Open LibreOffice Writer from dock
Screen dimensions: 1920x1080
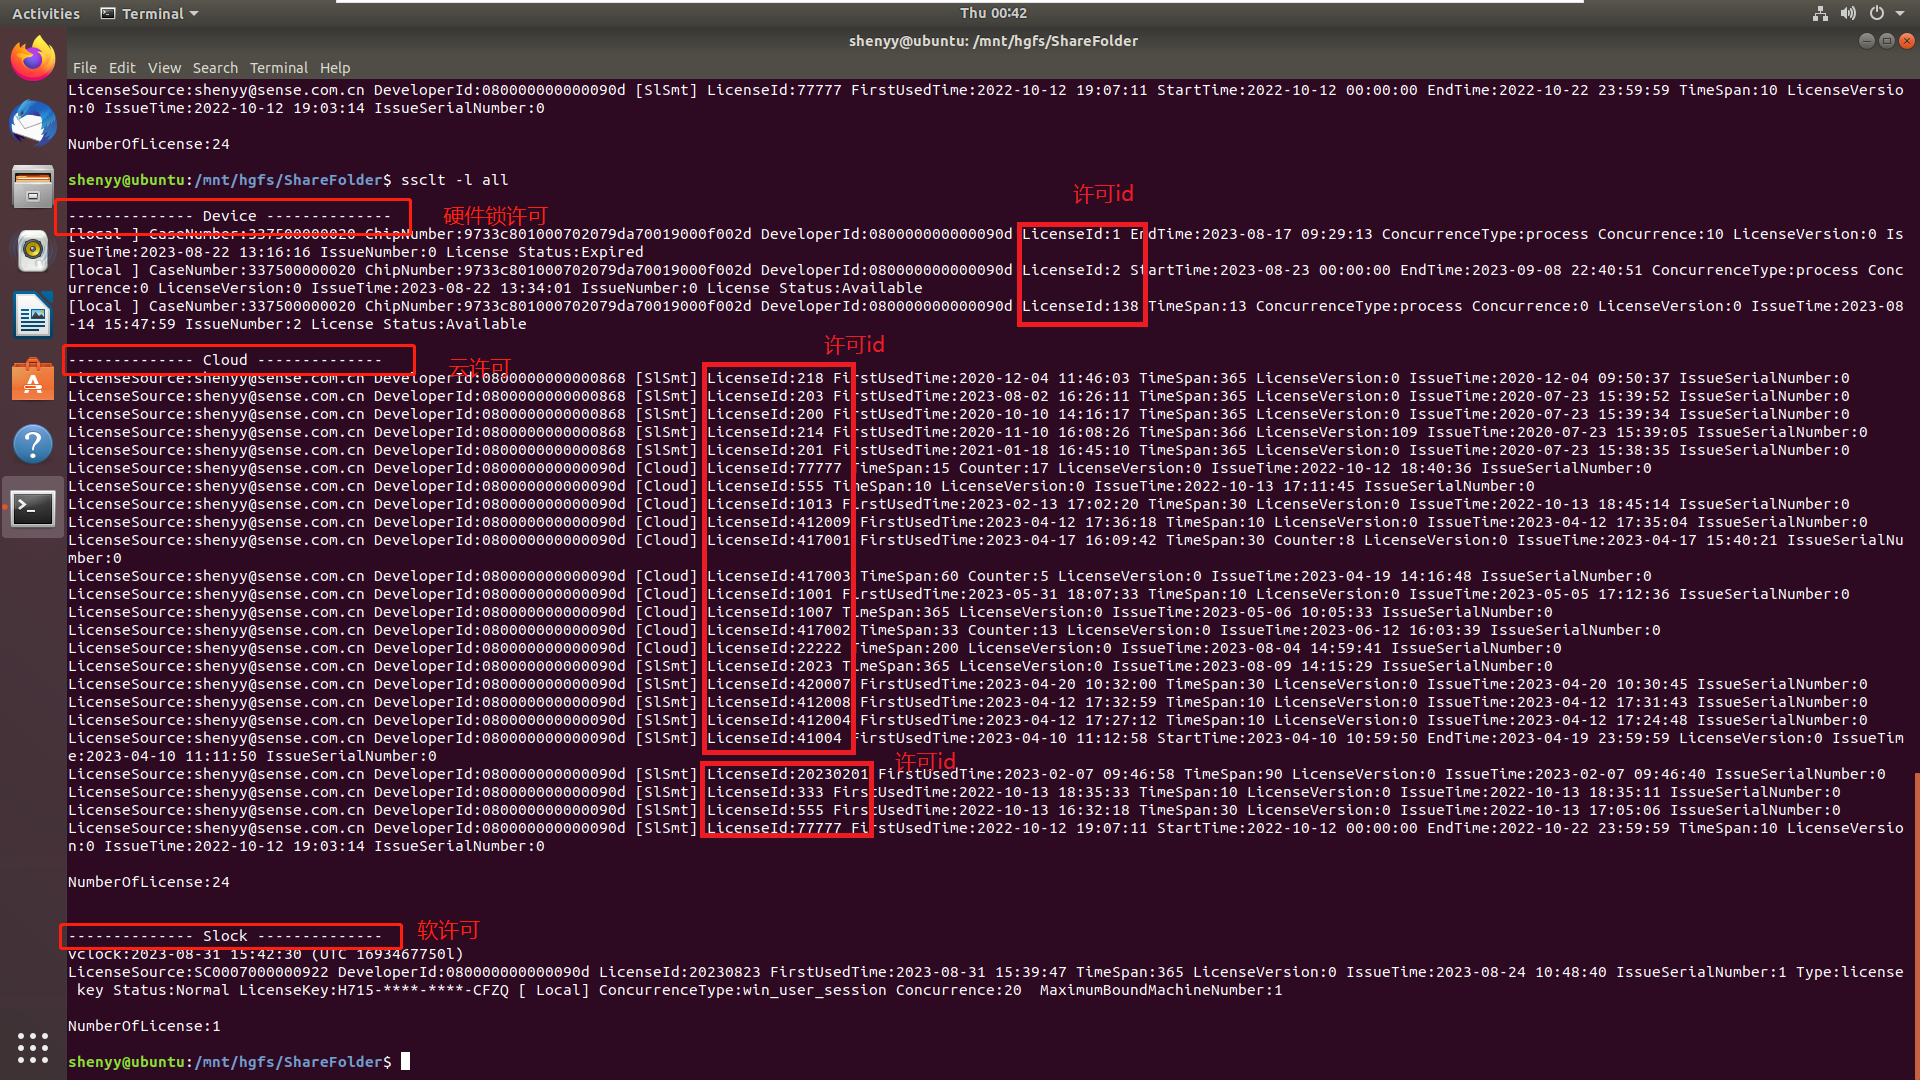click(33, 315)
